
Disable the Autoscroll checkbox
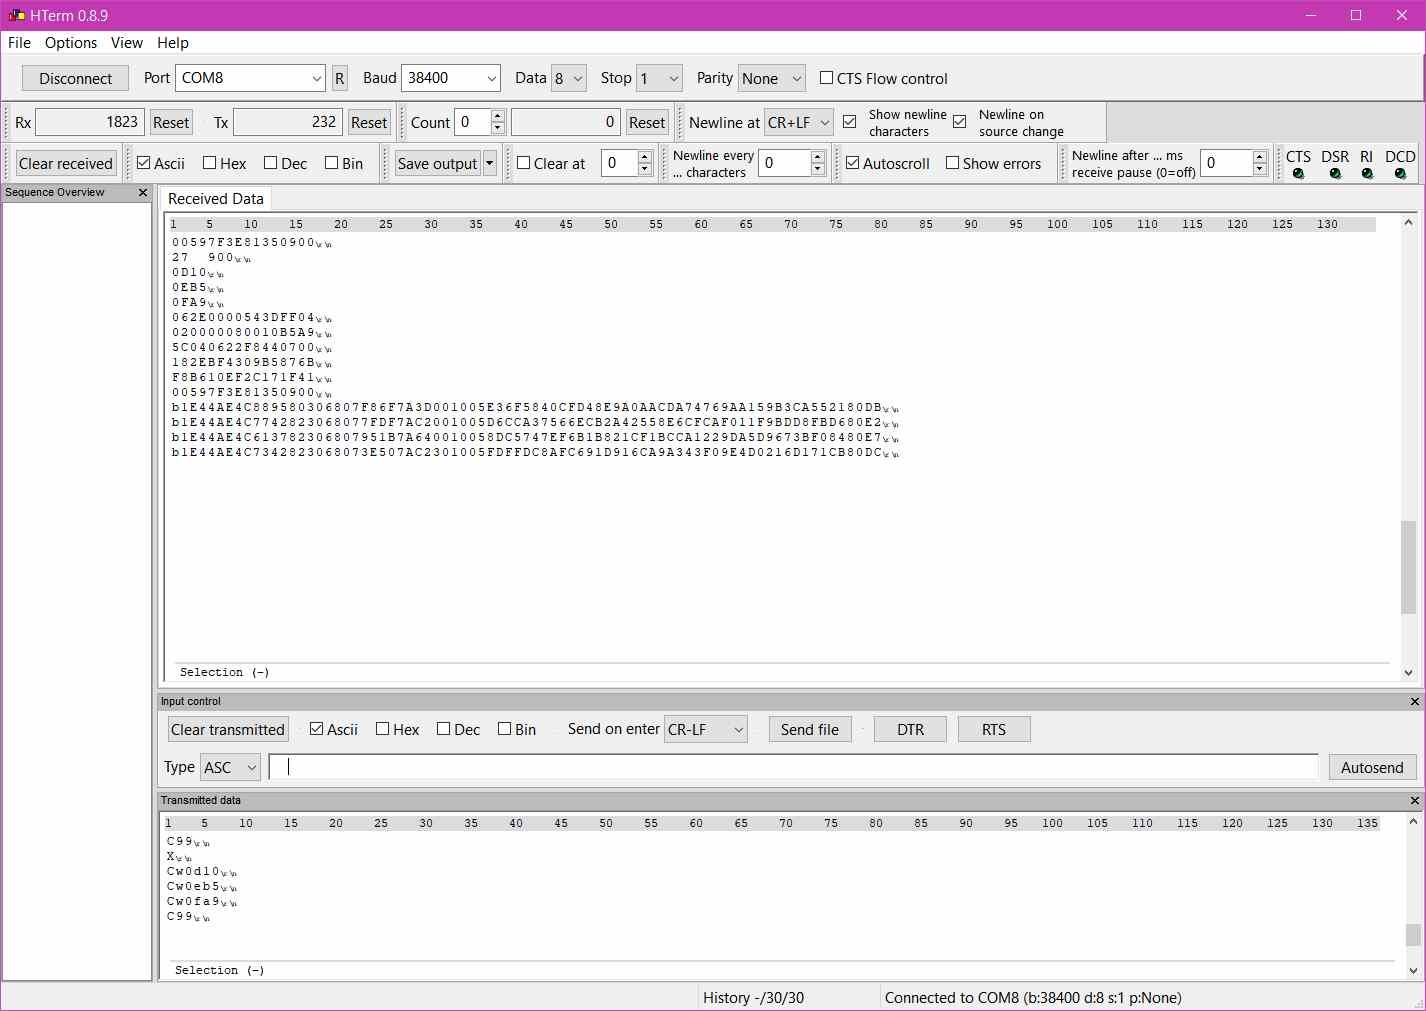(853, 163)
